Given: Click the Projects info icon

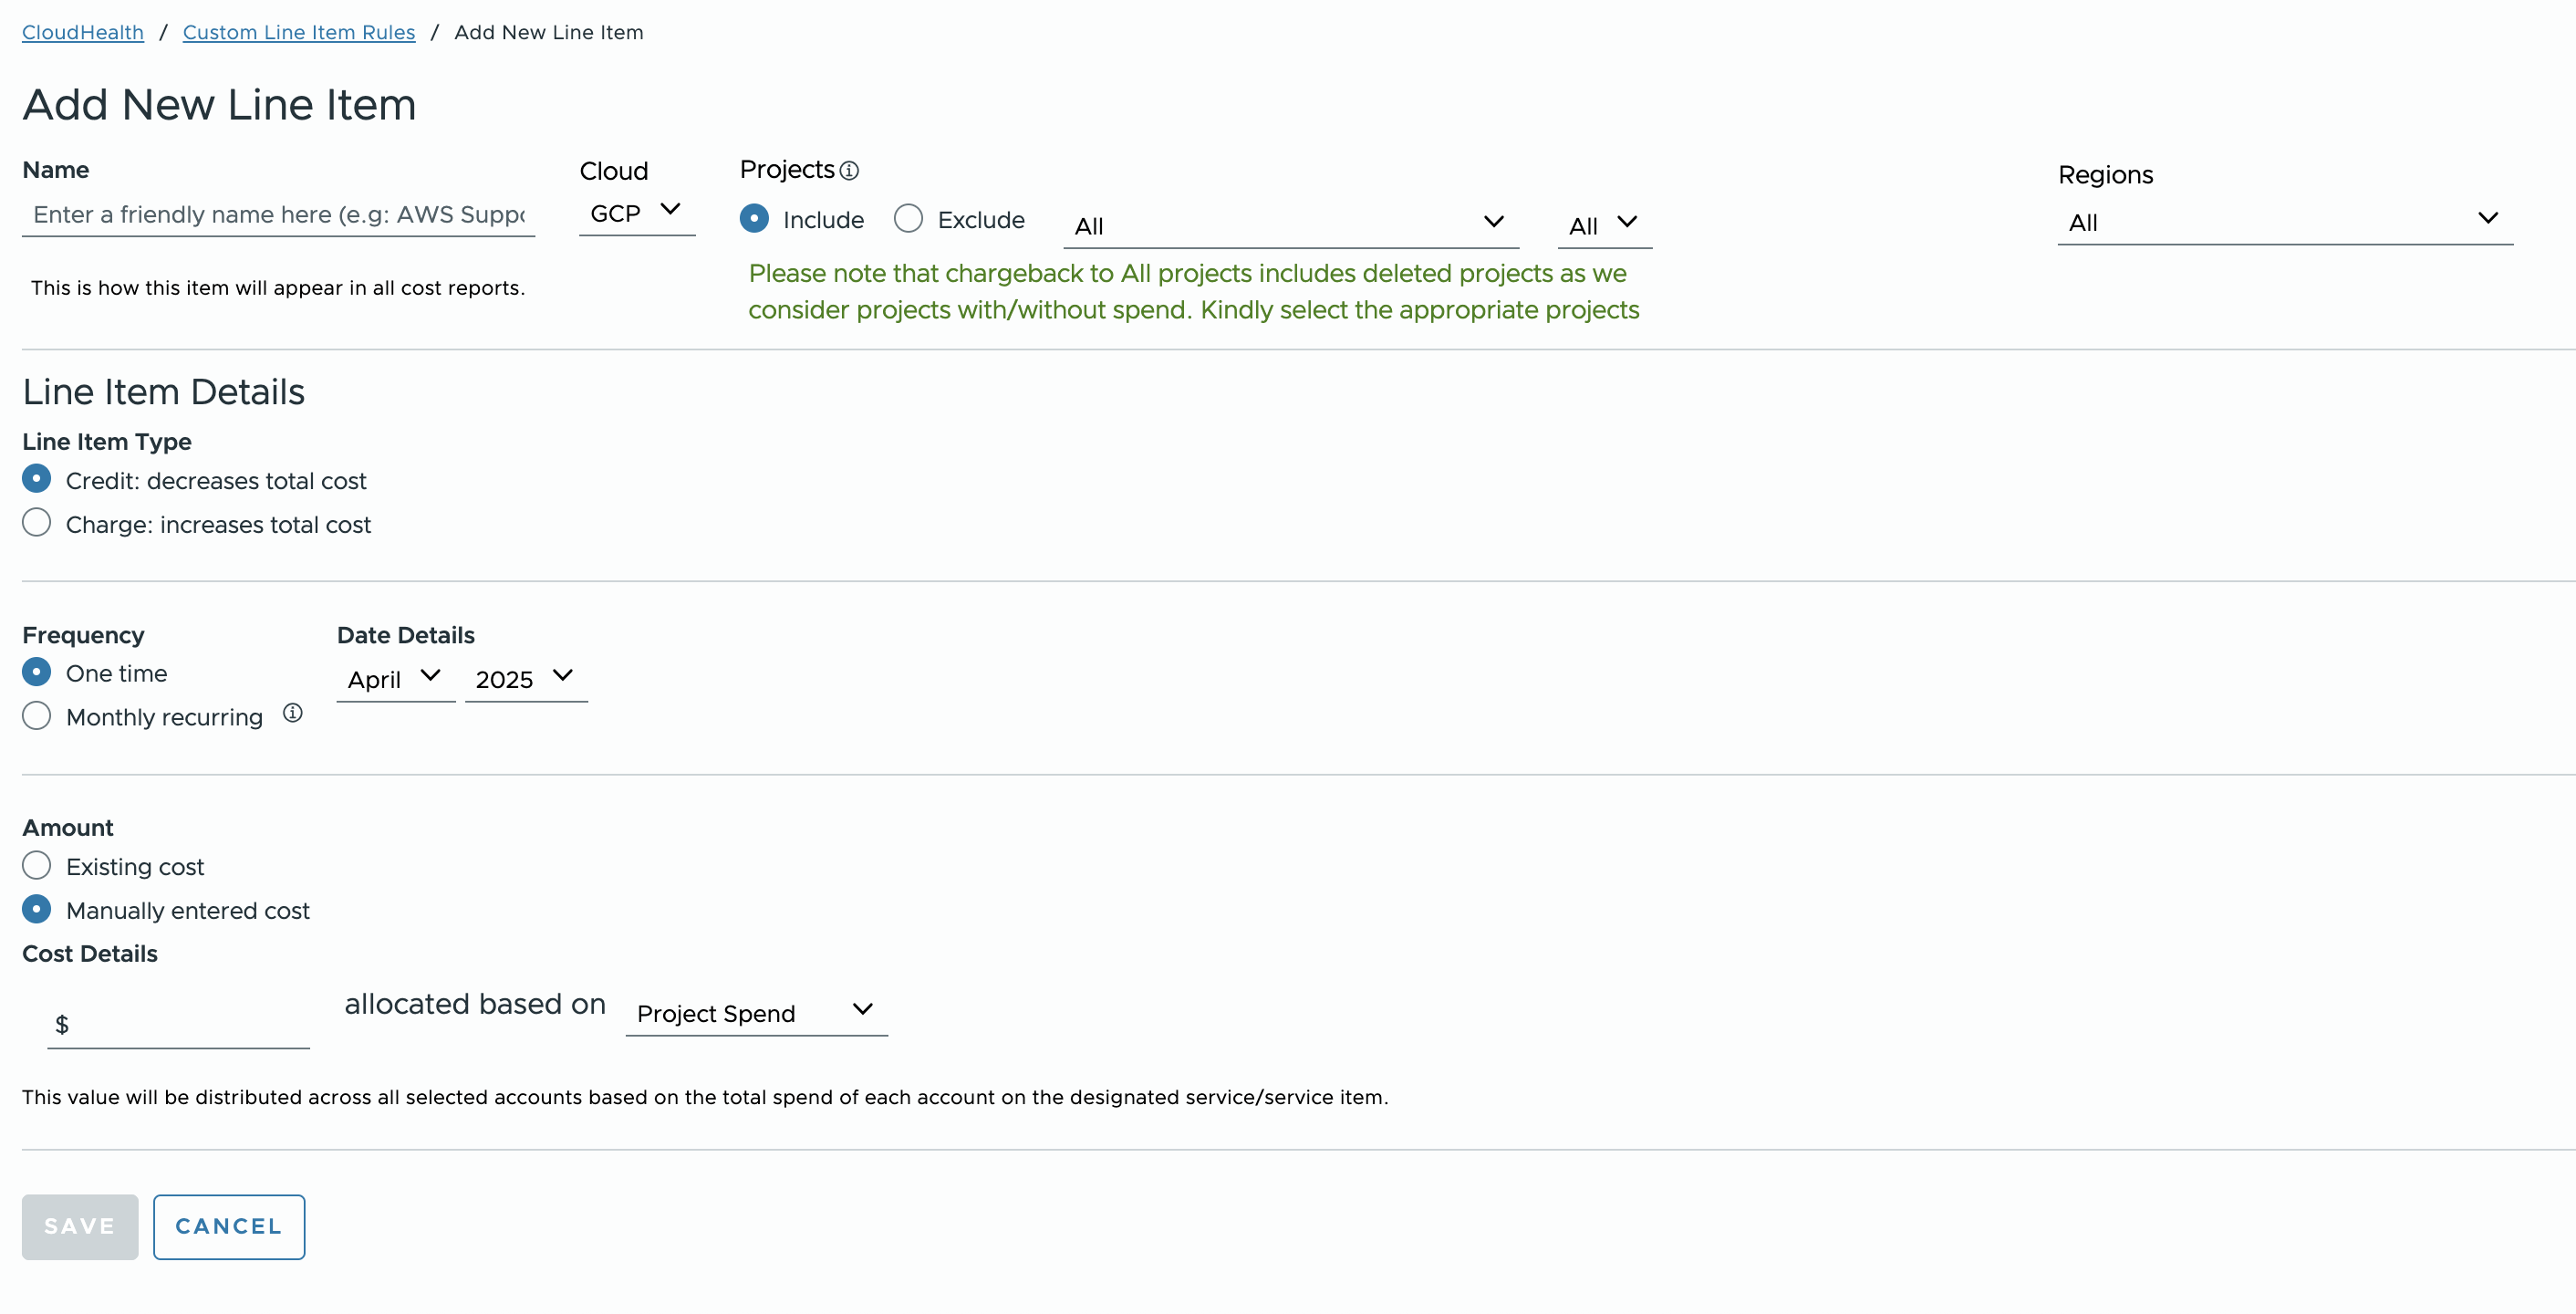Looking at the screenshot, I should click(x=849, y=171).
